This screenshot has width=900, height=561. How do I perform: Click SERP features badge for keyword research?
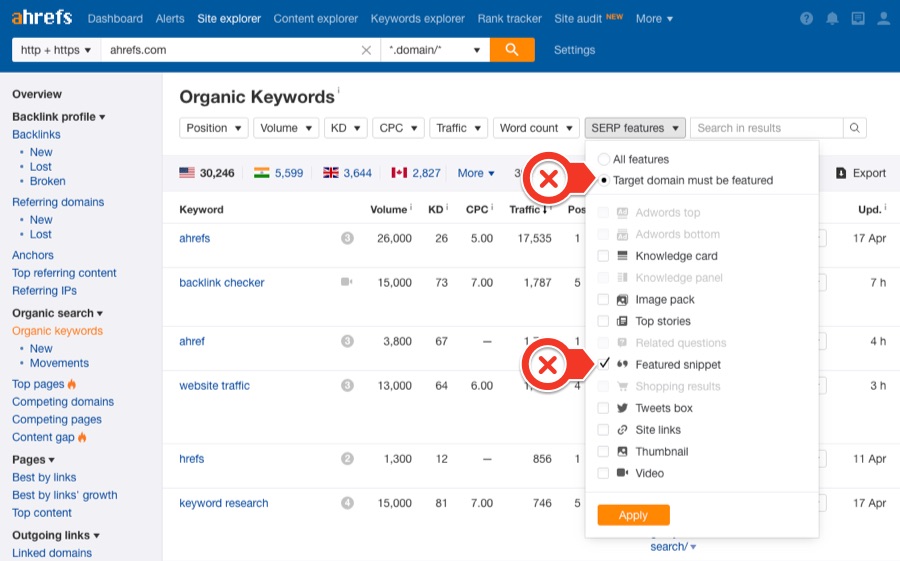tap(347, 503)
